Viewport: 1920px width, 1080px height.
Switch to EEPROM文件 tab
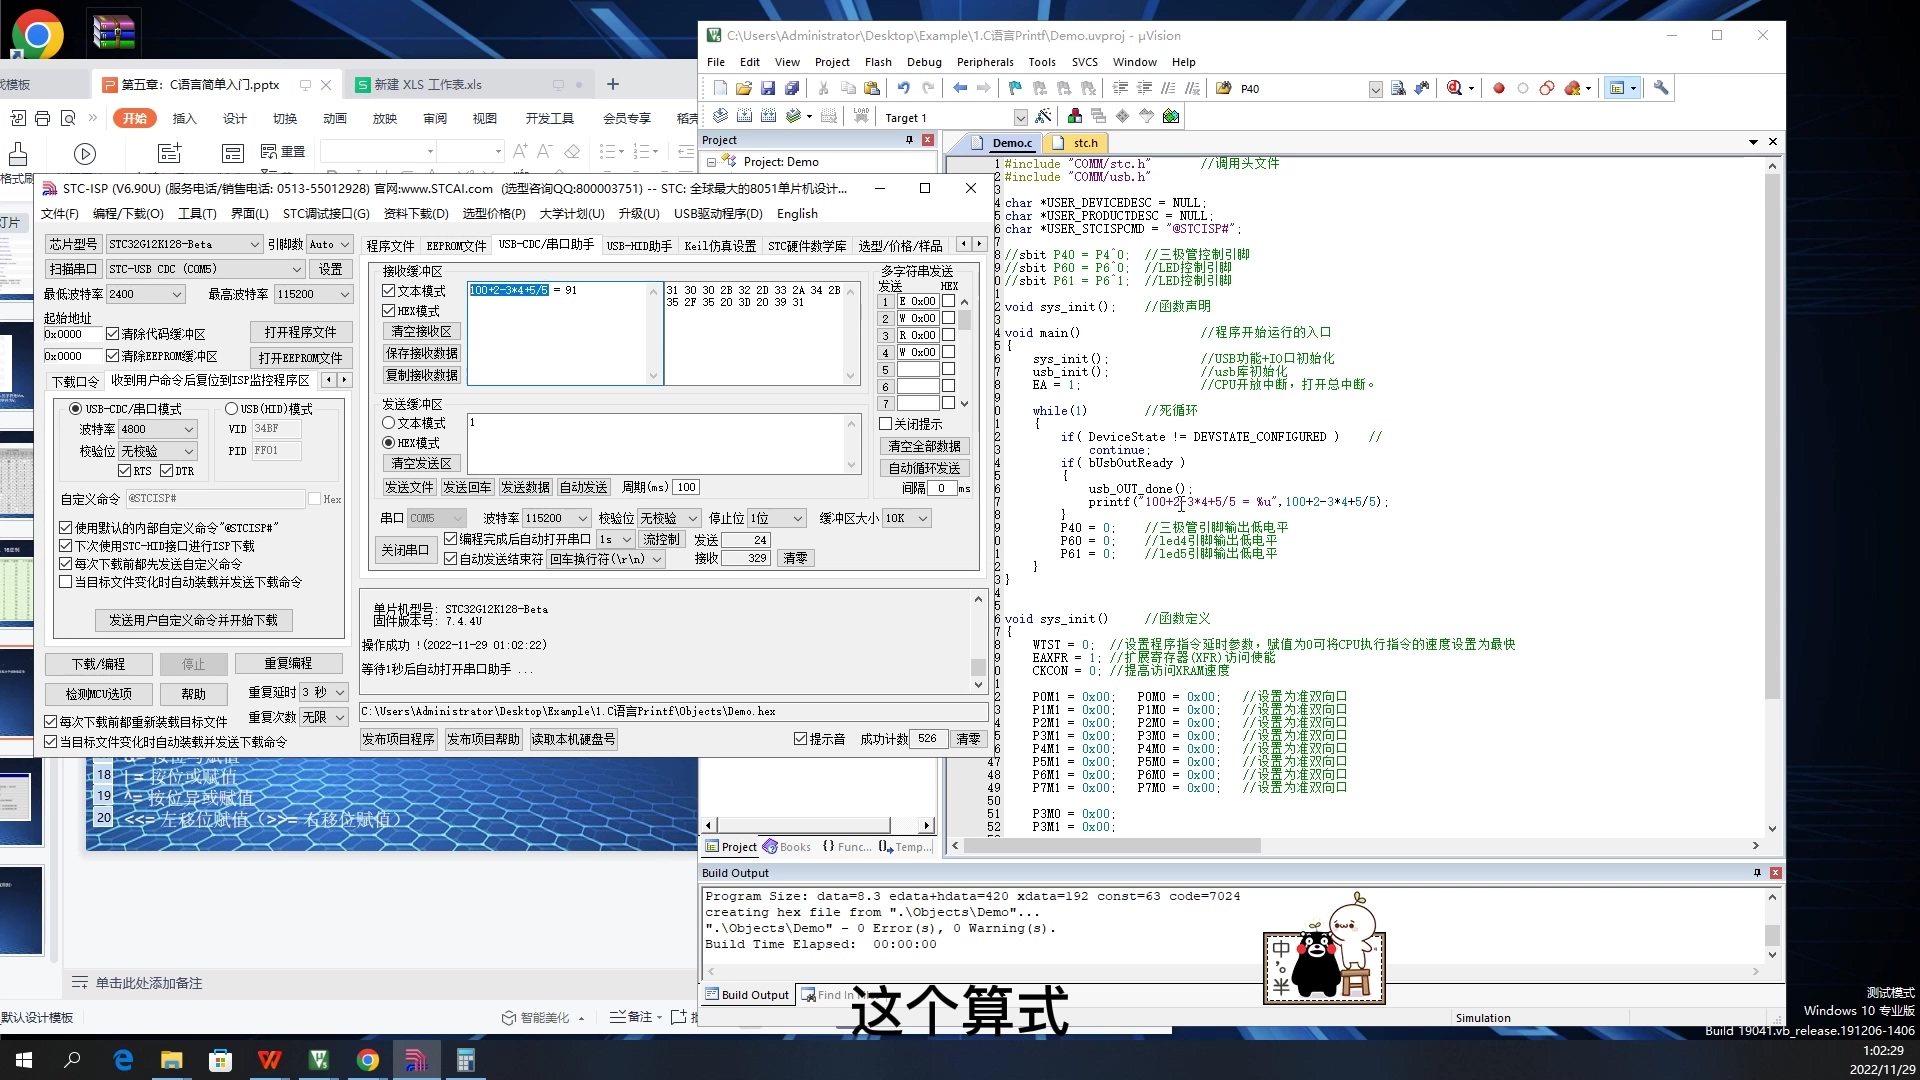coord(456,246)
